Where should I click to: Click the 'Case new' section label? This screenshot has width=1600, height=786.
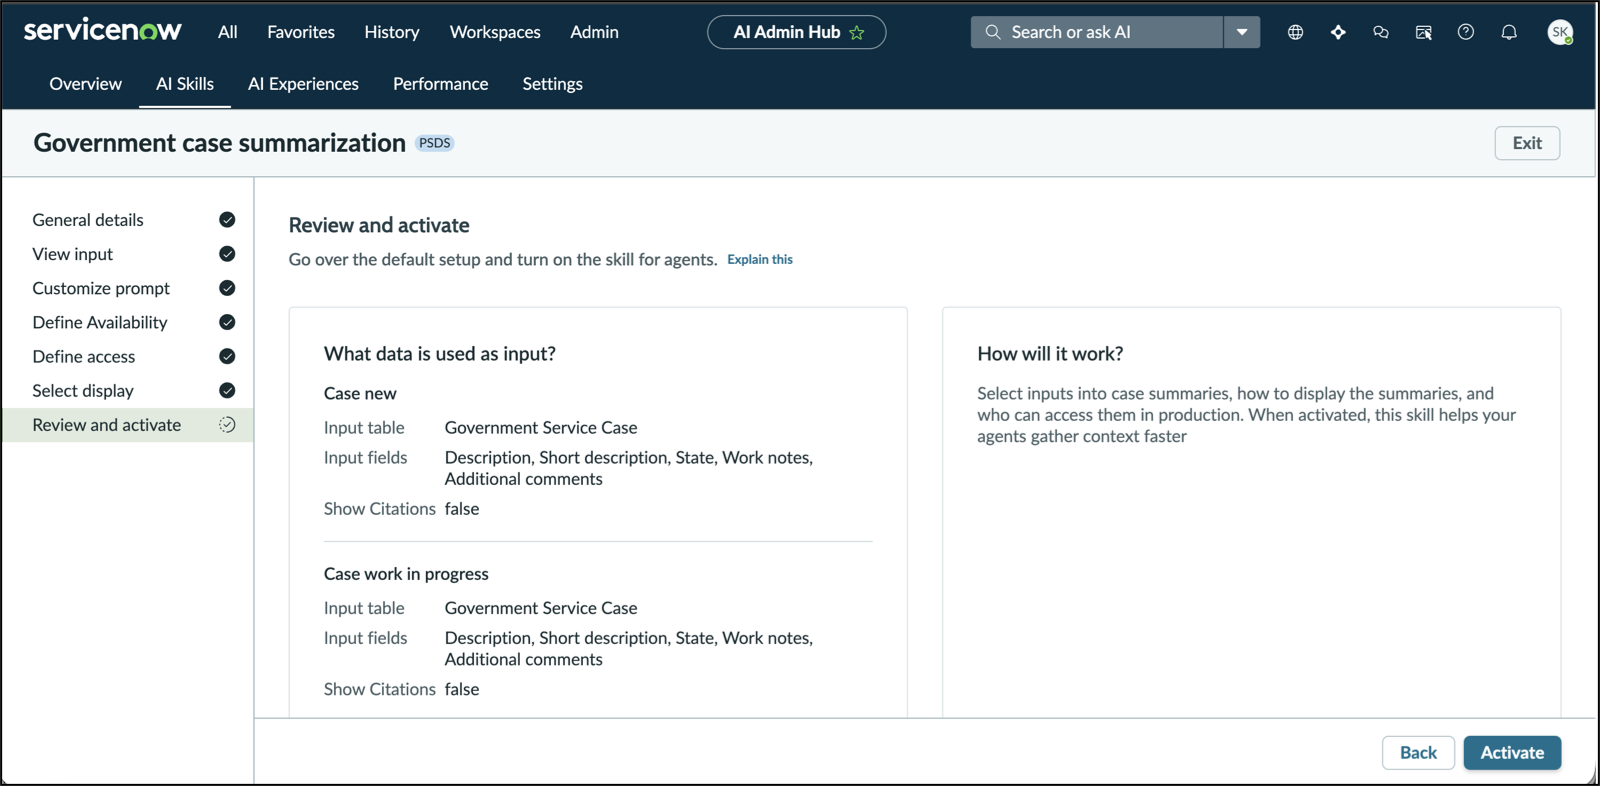[x=360, y=393]
